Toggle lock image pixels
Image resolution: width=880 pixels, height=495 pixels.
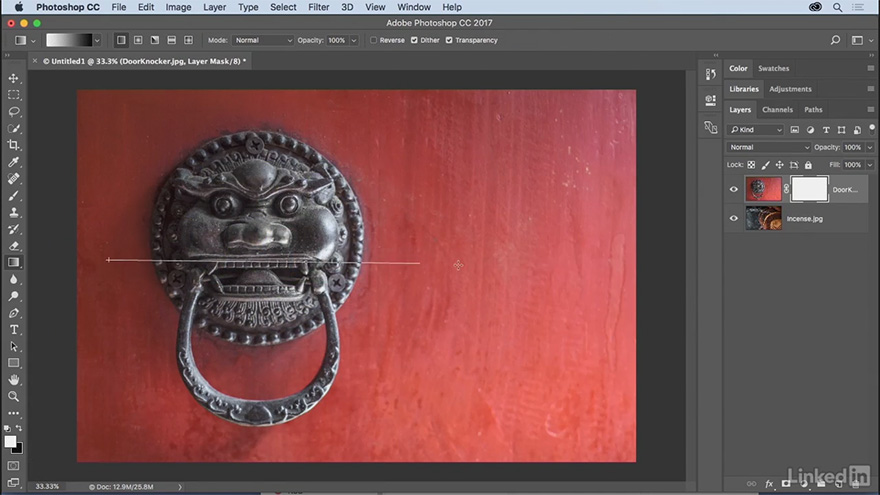point(766,165)
